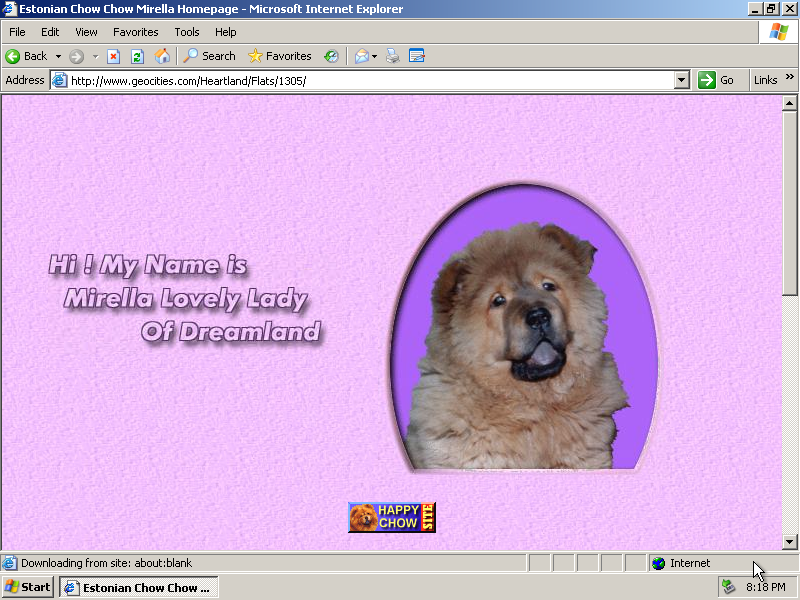Viewport: 800px width, 600px height.
Task: Refresh the current page
Action: click(138, 56)
